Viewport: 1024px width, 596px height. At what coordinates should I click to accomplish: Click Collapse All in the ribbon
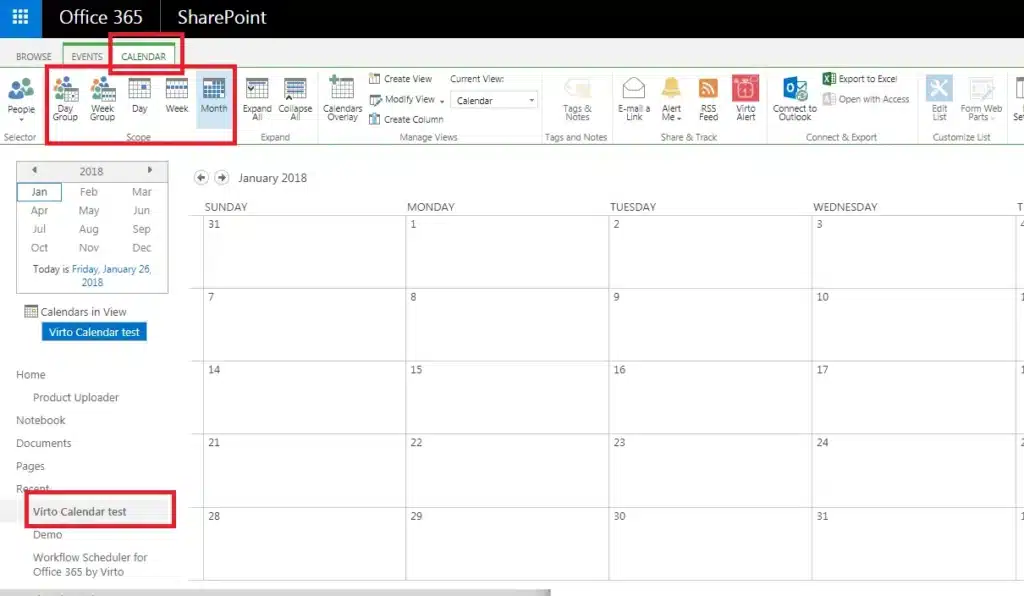(294, 98)
